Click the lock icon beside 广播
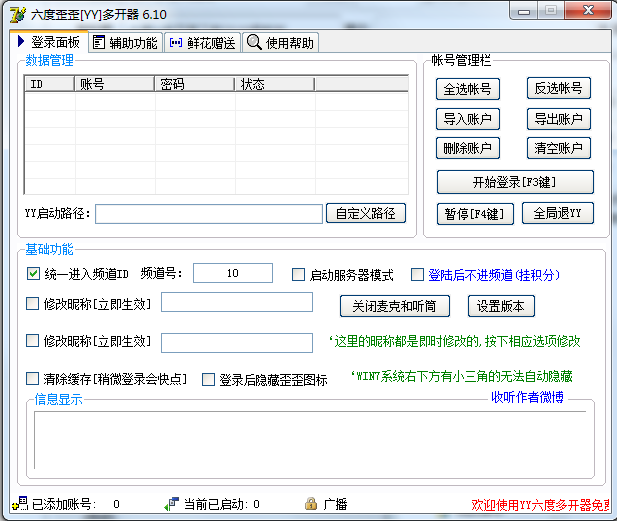This screenshot has width=617, height=521. pyautogui.click(x=311, y=504)
